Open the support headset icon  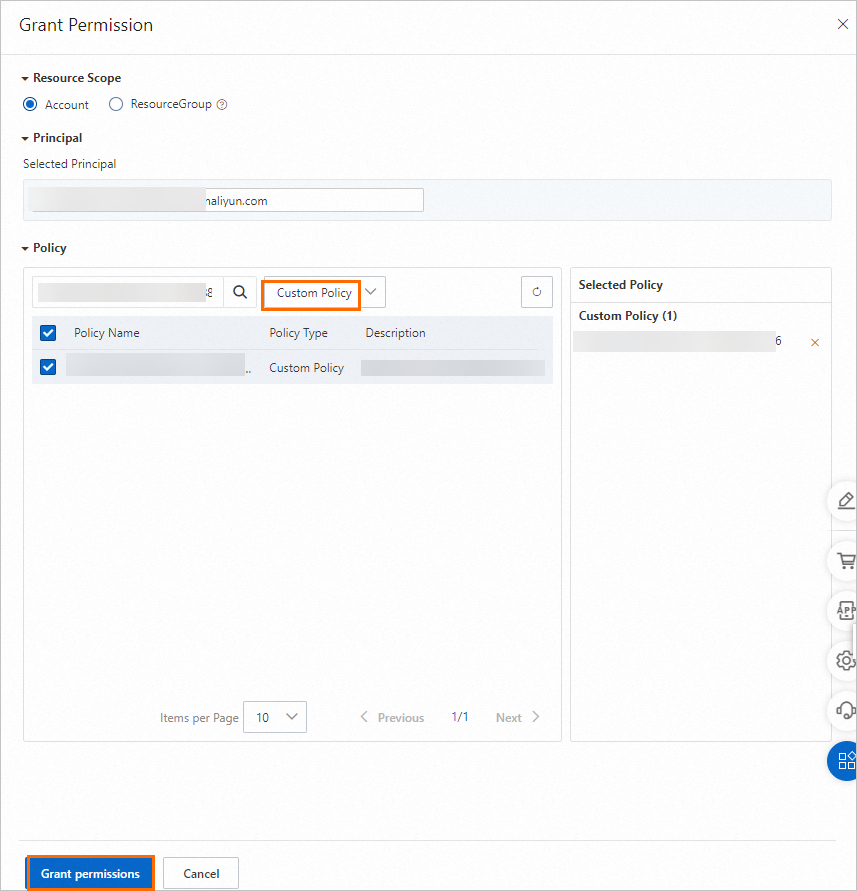845,710
